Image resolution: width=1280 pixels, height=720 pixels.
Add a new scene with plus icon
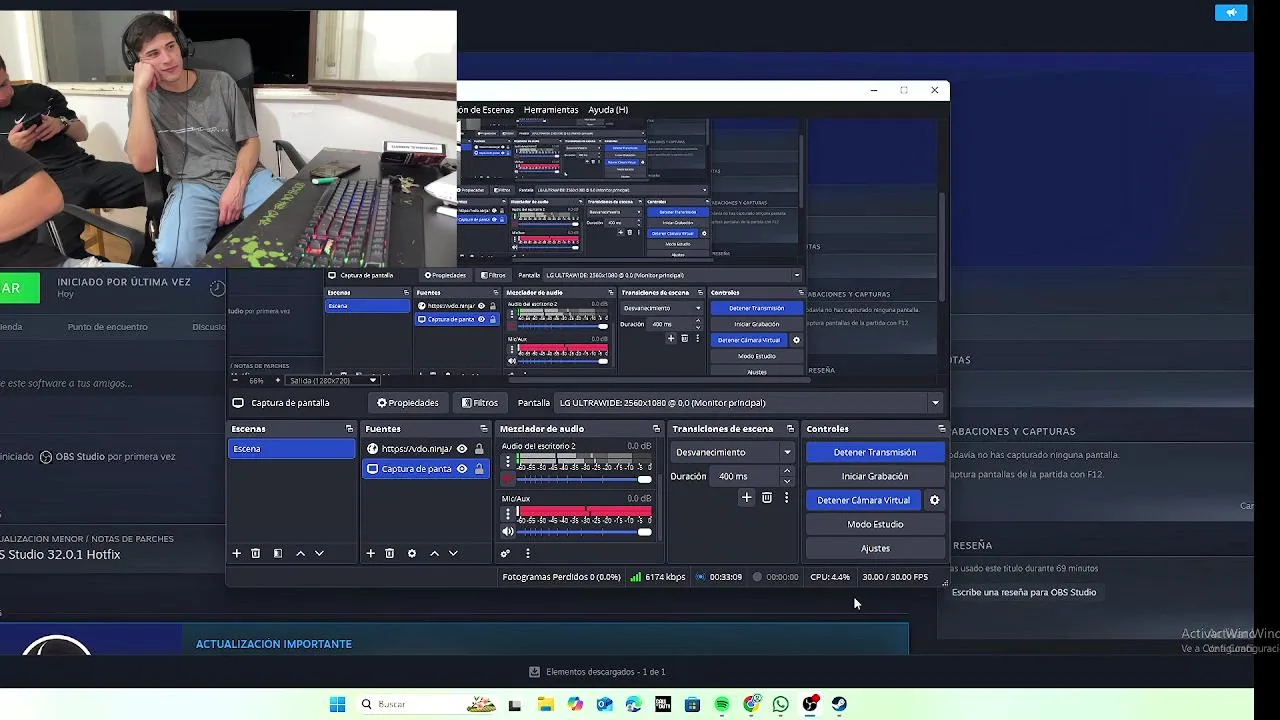tap(237, 553)
